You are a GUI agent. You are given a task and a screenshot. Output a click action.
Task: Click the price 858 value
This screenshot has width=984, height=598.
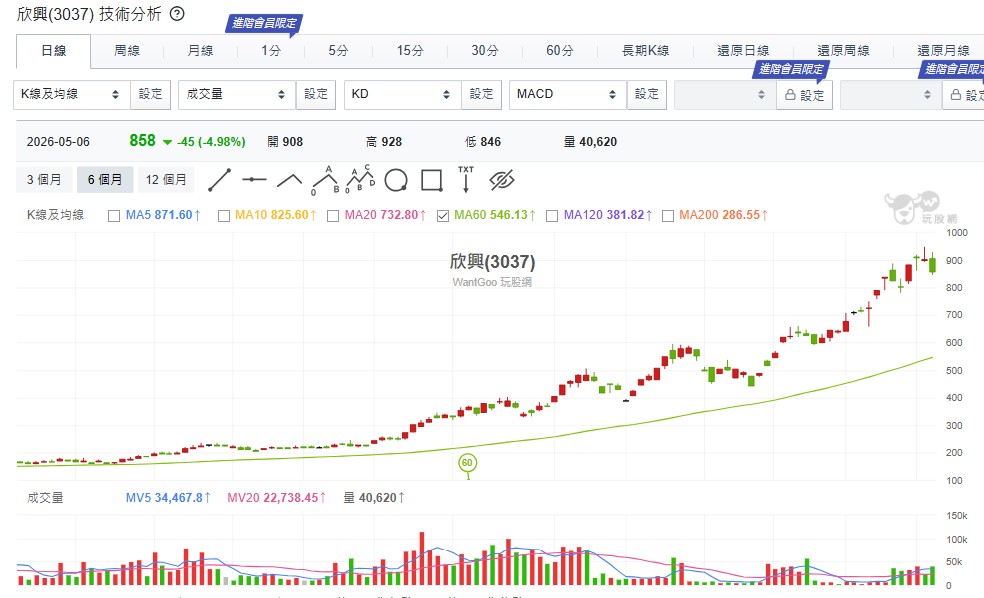pyautogui.click(x=142, y=141)
